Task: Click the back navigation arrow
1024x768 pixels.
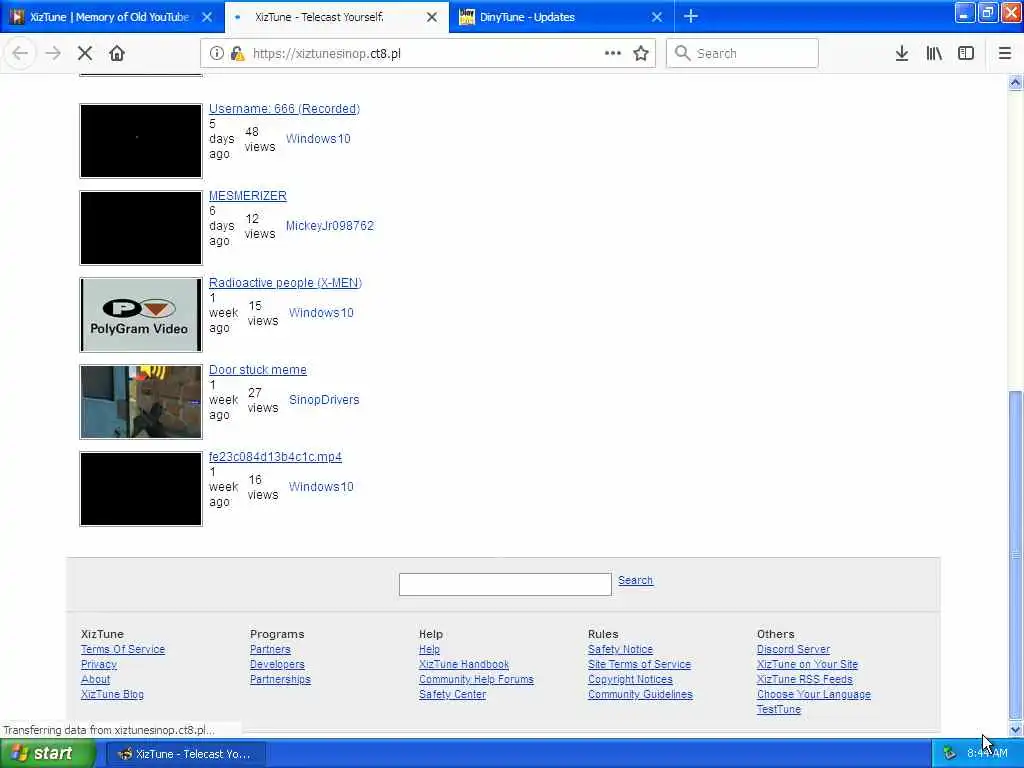Action: [20, 54]
